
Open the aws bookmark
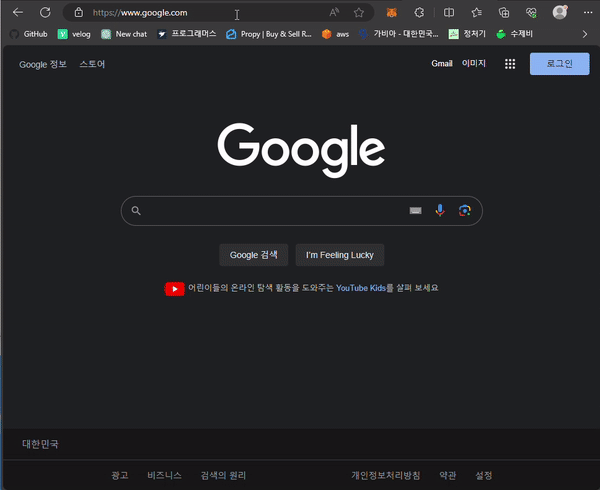335,34
